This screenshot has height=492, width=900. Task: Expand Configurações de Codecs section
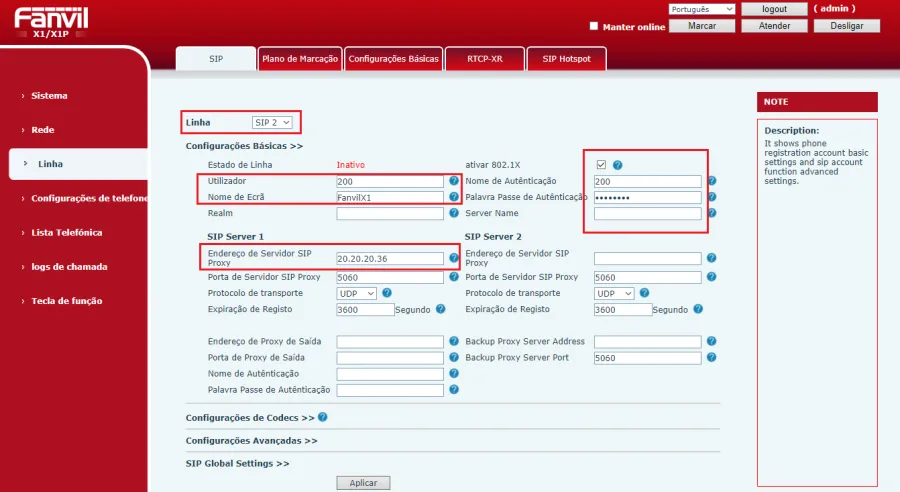(x=250, y=417)
